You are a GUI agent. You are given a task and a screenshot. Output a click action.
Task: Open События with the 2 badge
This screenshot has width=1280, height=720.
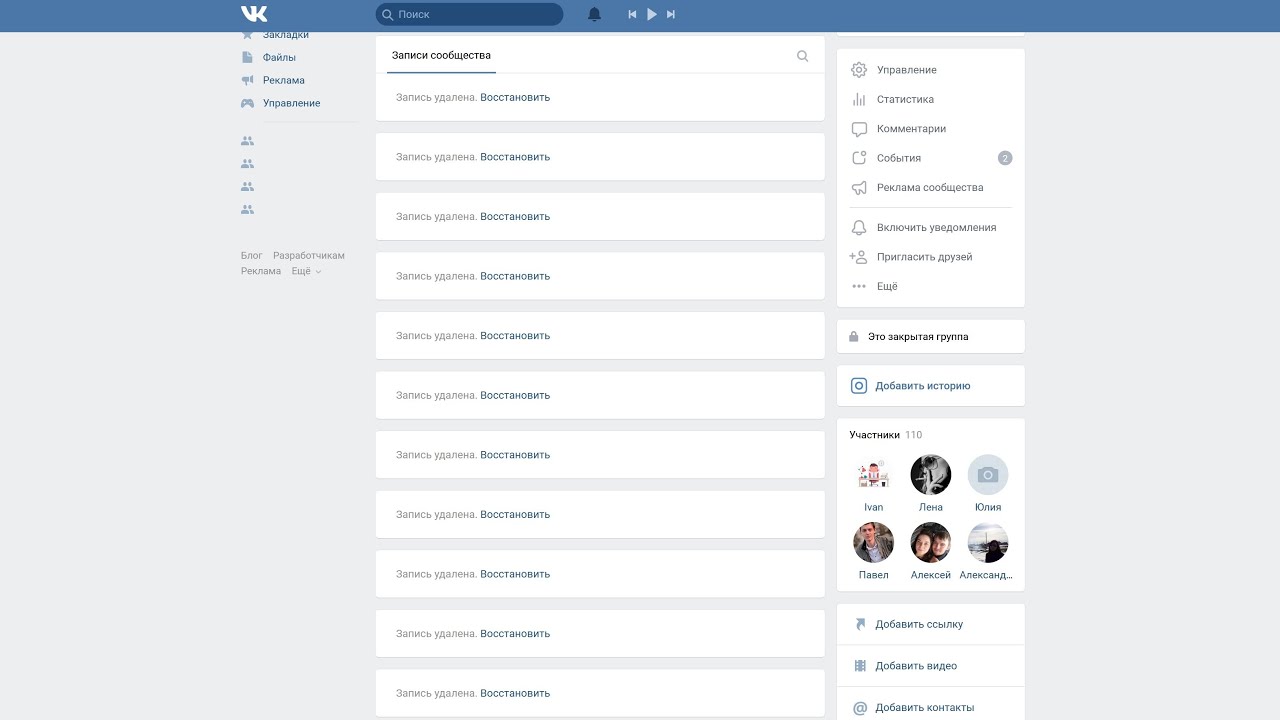click(930, 158)
